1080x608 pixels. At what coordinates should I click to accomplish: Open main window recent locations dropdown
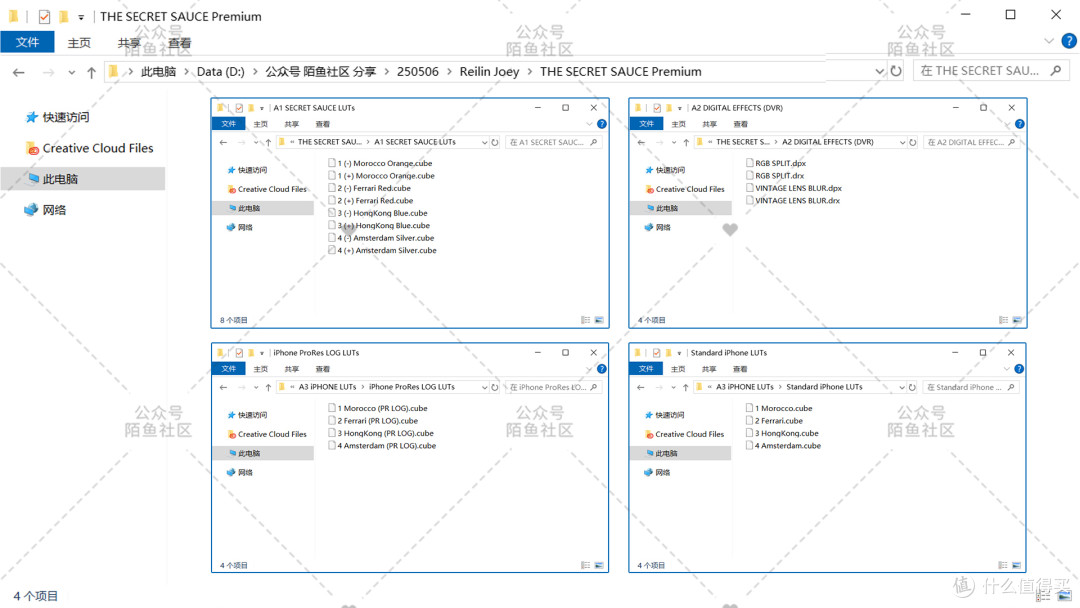(72, 72)
